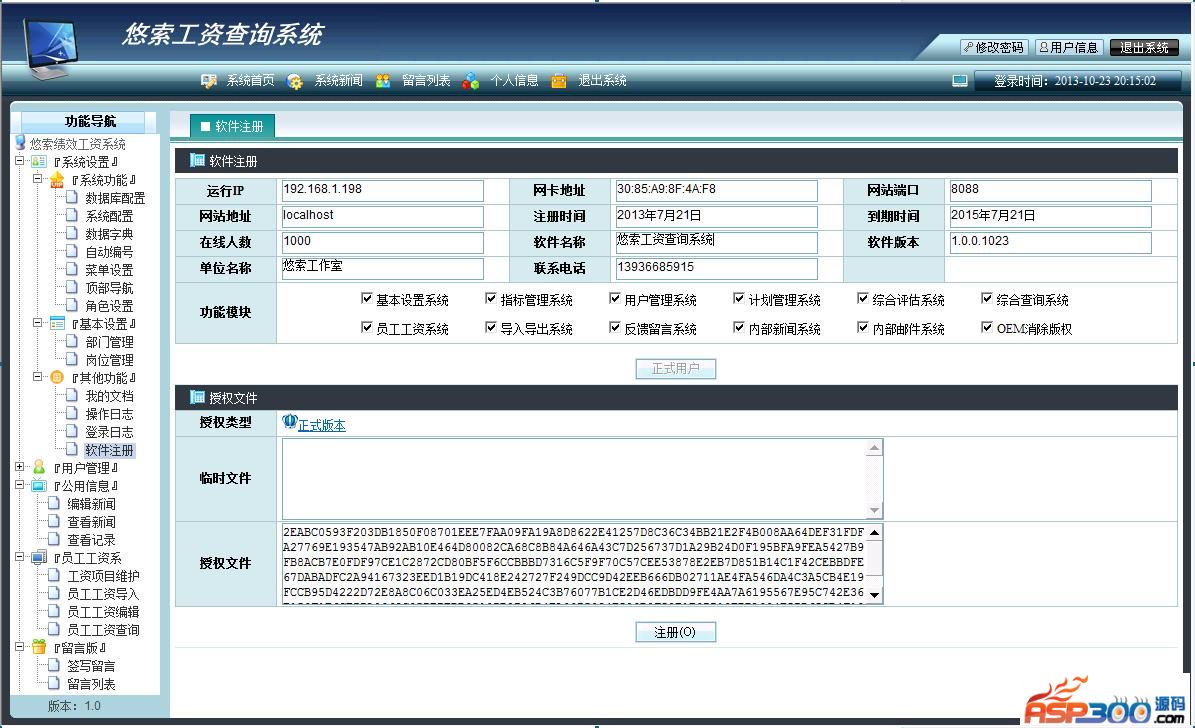
Task: Open the 正式版本 link
Action: click(322, 425)
